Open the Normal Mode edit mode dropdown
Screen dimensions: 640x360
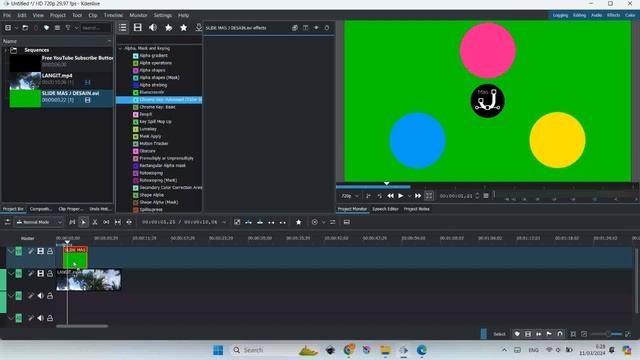[x=39, y=222]
